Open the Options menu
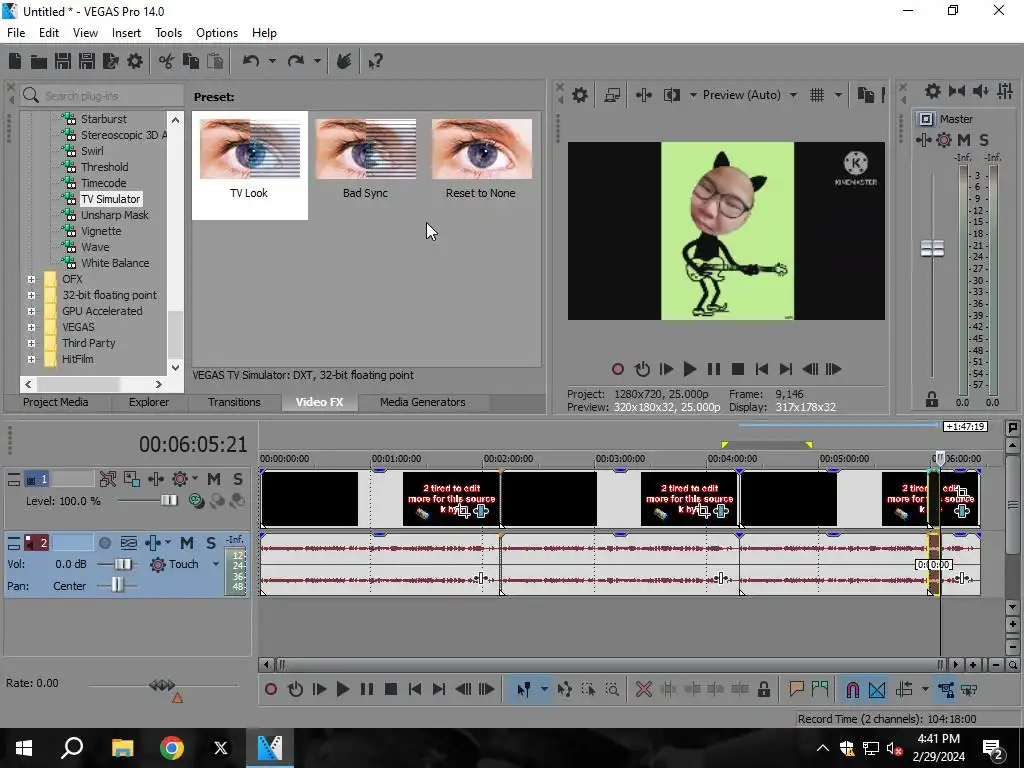The image size is (1024, 768). click(x=217, y=33)
